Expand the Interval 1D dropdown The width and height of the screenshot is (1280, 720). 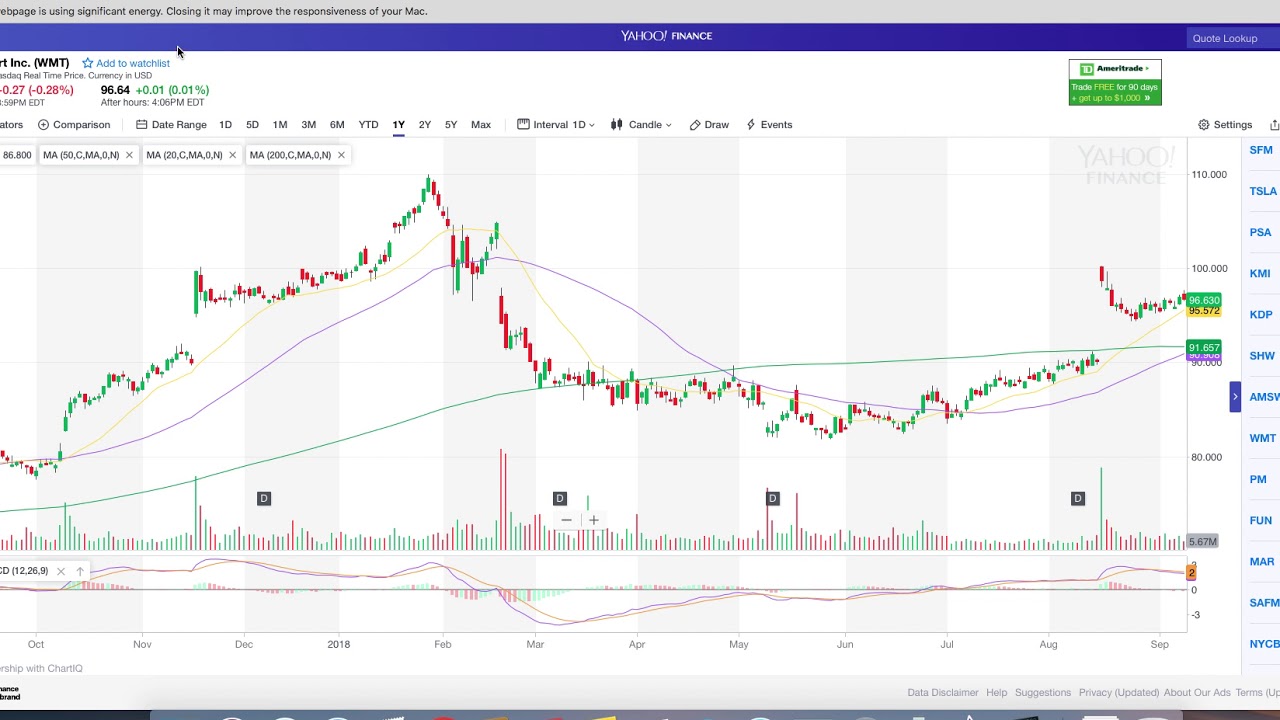tap(556, 125)
